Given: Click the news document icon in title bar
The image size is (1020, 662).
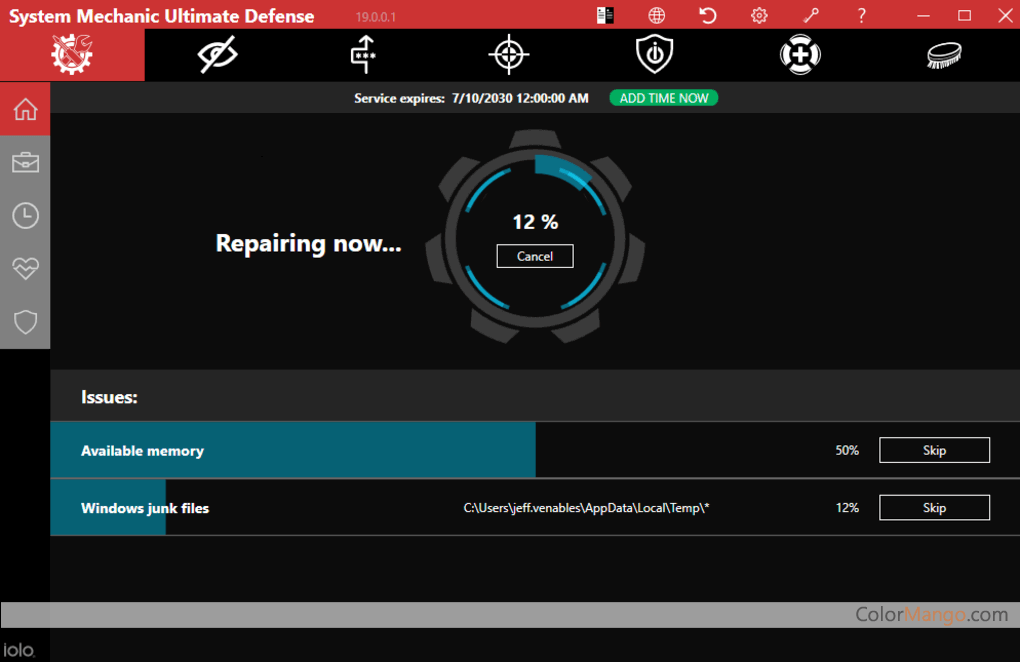Looking at the screenshot, I should 605,15.
